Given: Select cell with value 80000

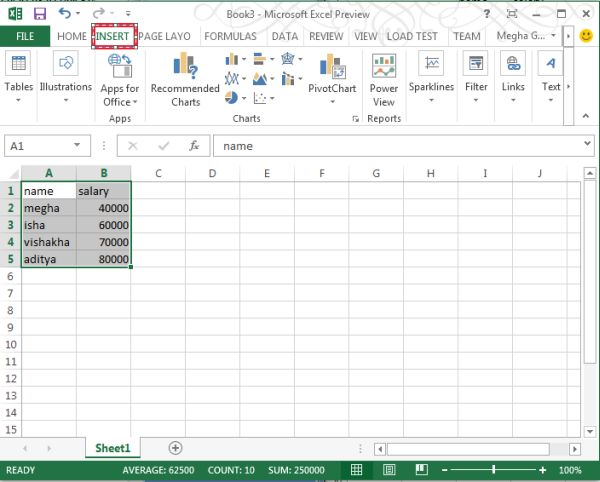Looking at the screenshot, I should click(x=103, y=259).
